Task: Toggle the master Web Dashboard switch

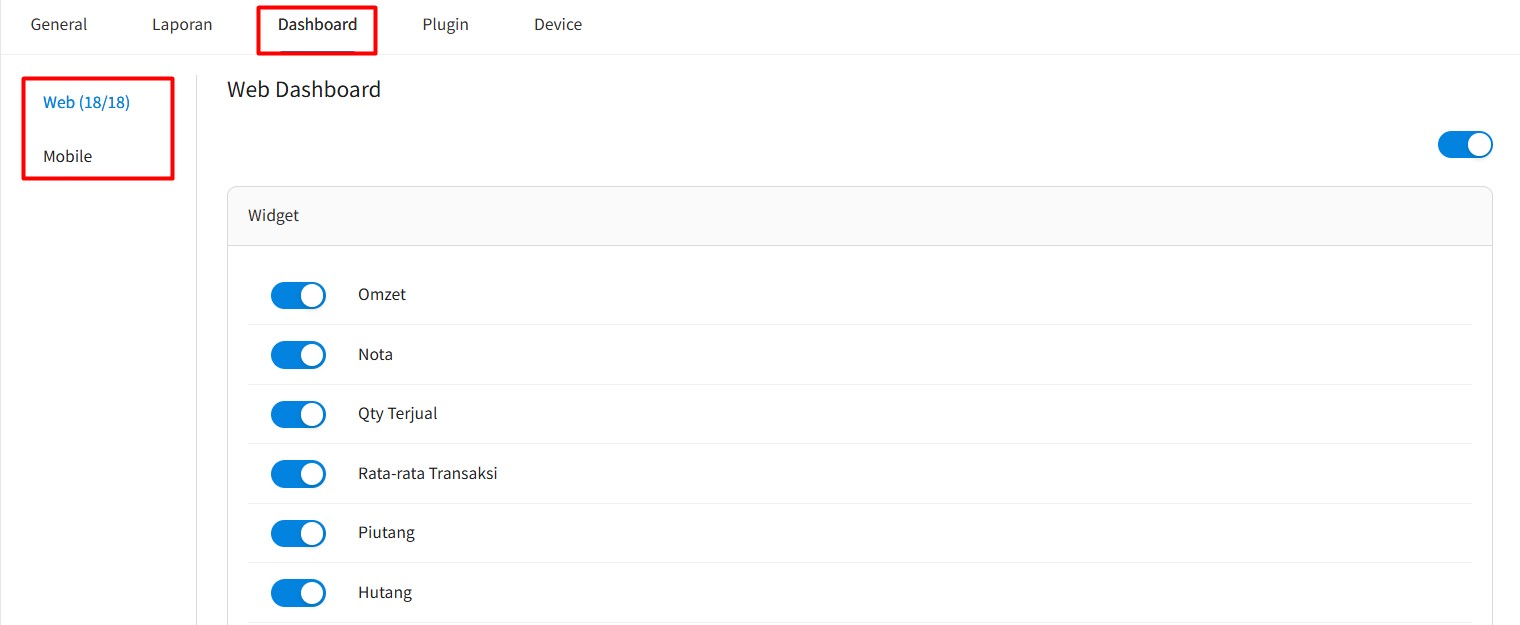Action: (x=1465, y=145)
